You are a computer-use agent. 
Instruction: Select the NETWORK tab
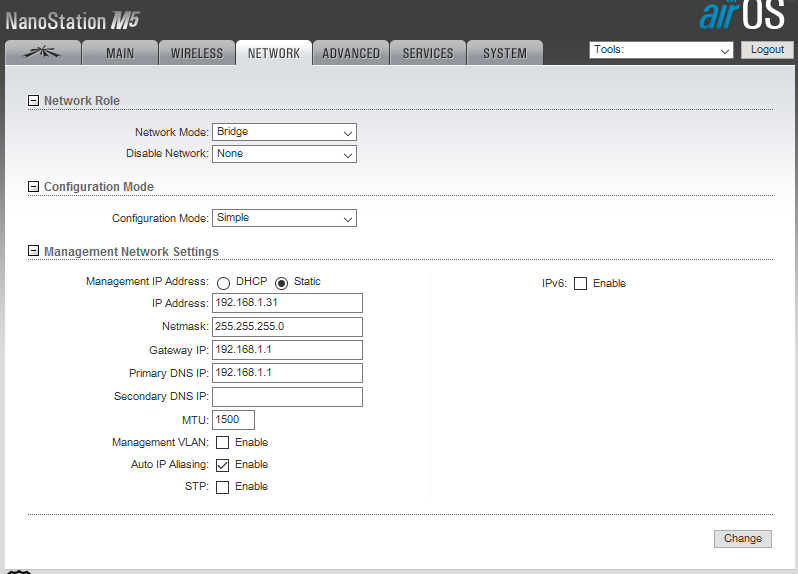(x=274, y=53)
